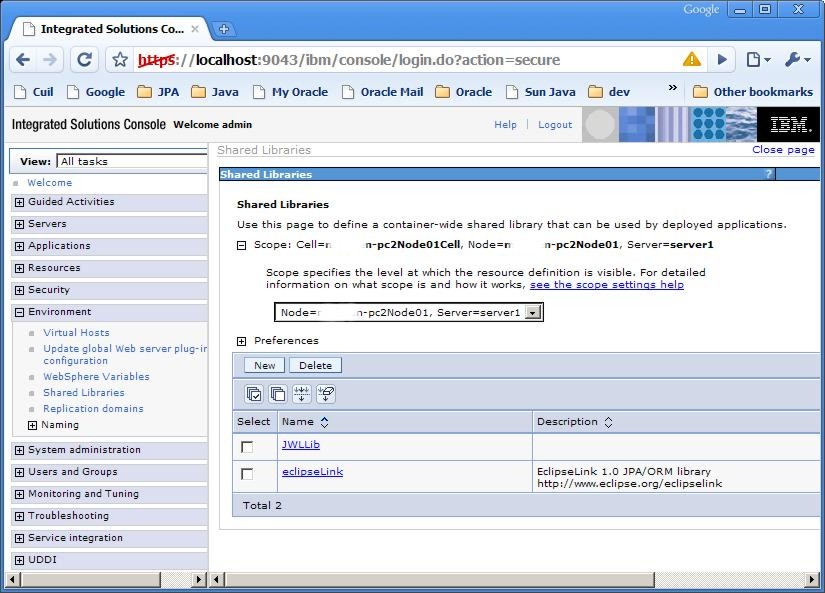Expand the Monitoring and Tuning section
Screen dimensions: 825x593
coord(19,495)
